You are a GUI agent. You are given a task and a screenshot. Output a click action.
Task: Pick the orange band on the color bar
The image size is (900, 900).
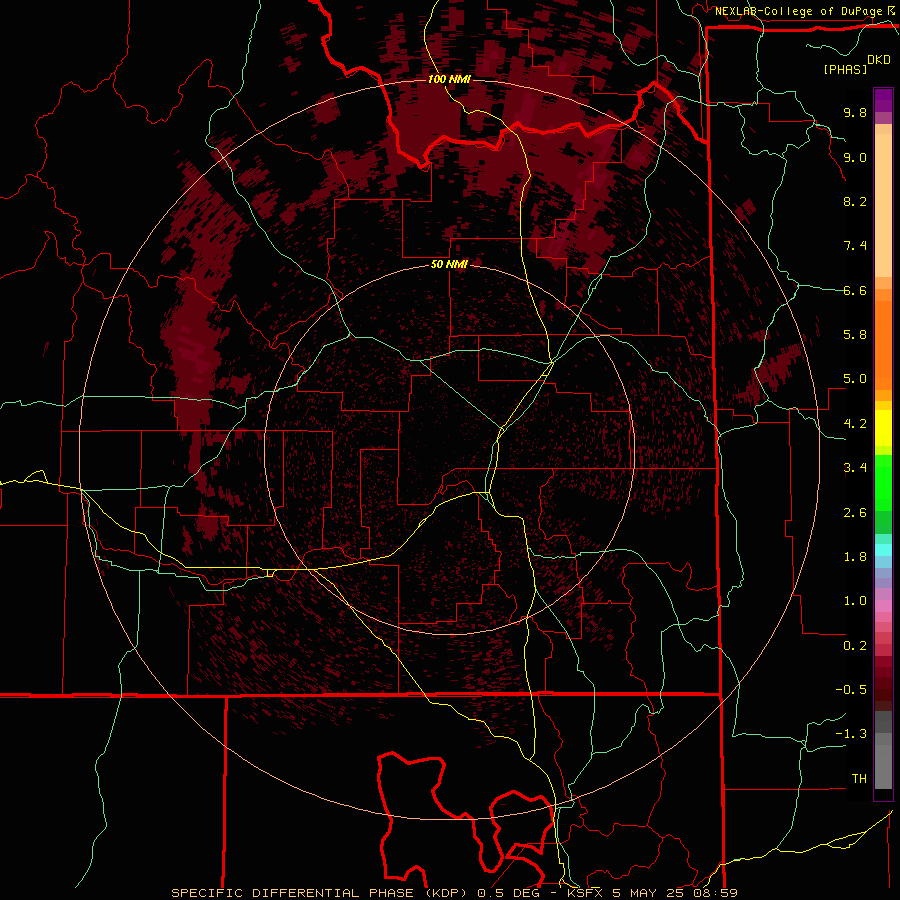[x=883, y=344]
